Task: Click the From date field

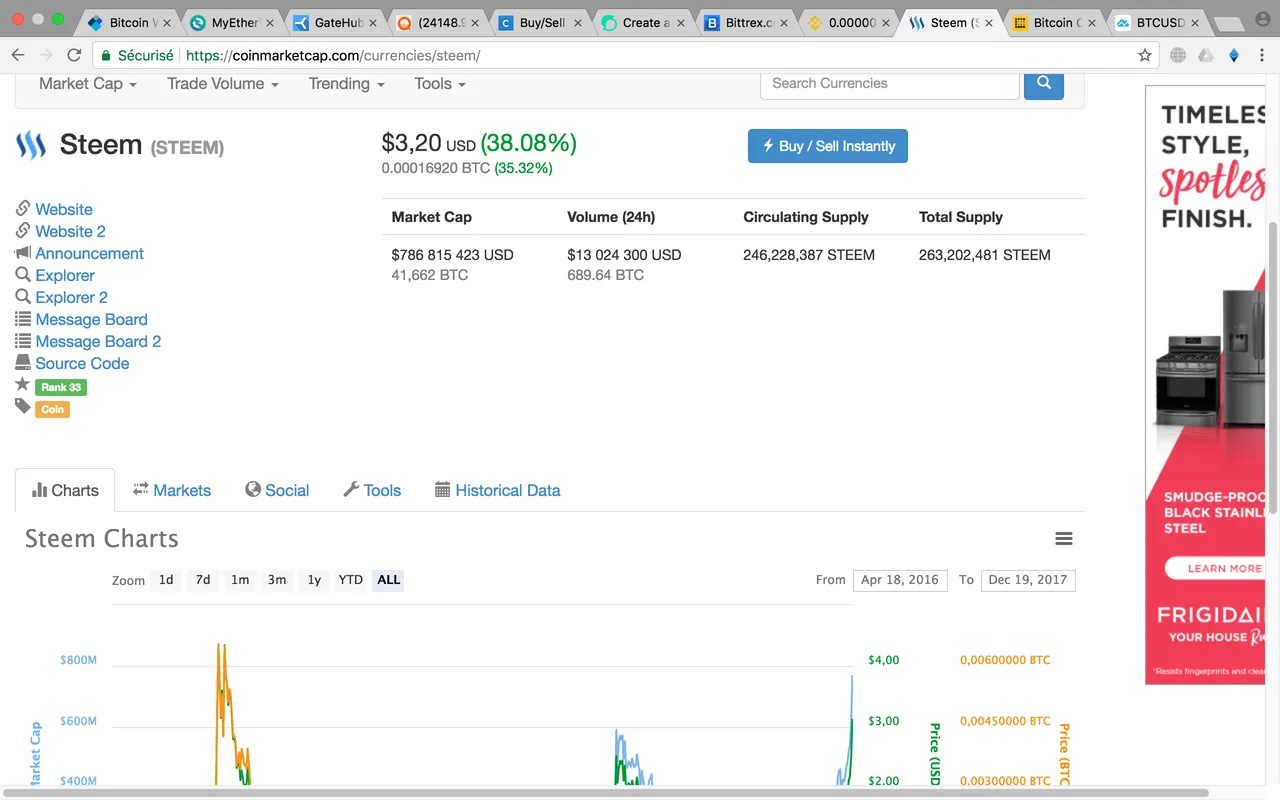Action: 900,580
